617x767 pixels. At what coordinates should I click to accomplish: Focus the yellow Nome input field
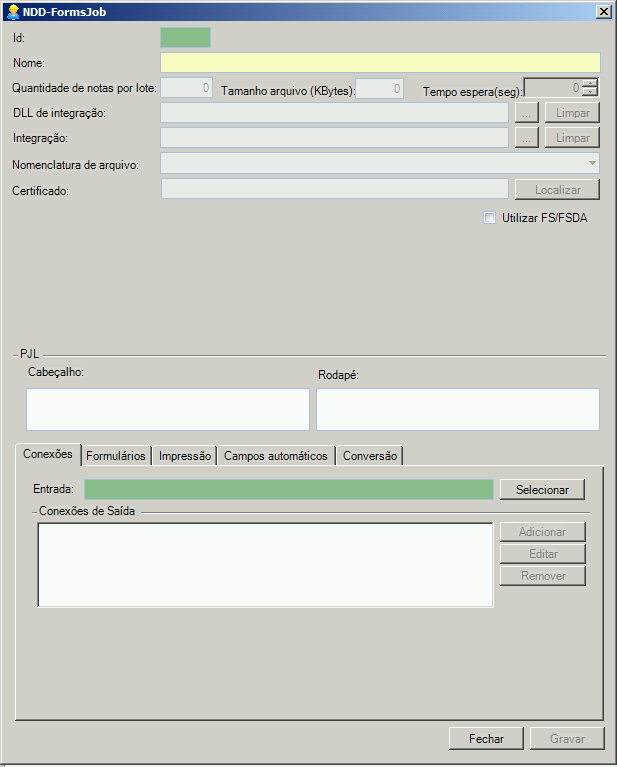[x=380, y=63]
